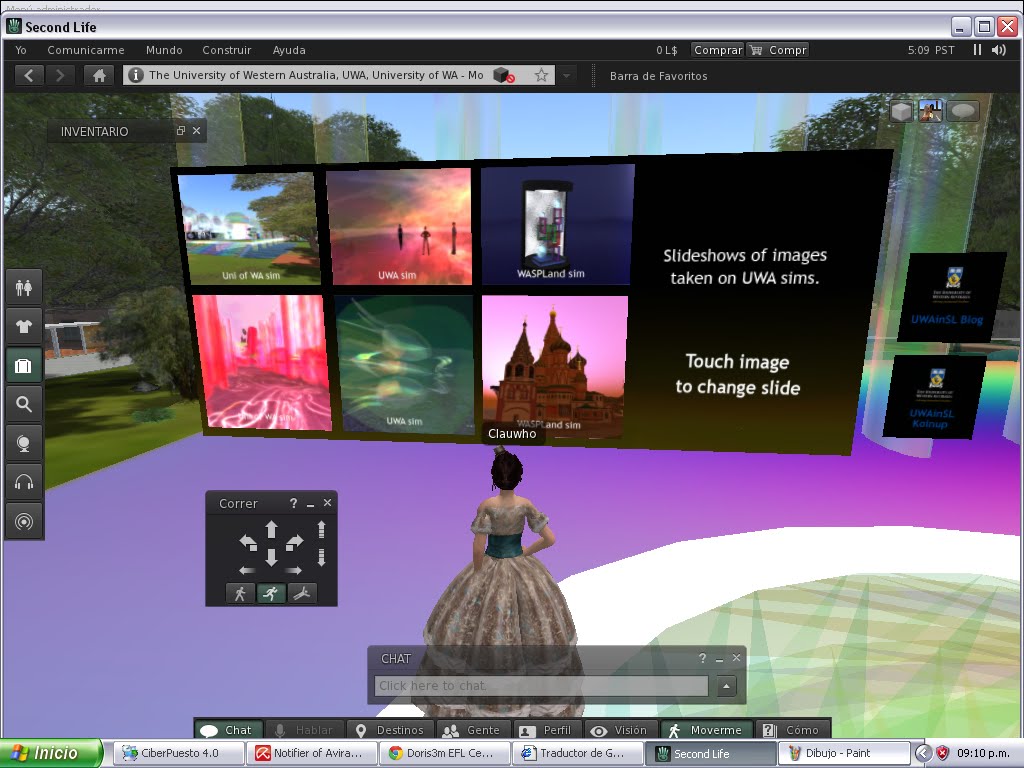Image resolution: width=1024 pixels, height=768 pixels.
Task: Show location info via the 'i' icon
Action: (x=135, y=75)
